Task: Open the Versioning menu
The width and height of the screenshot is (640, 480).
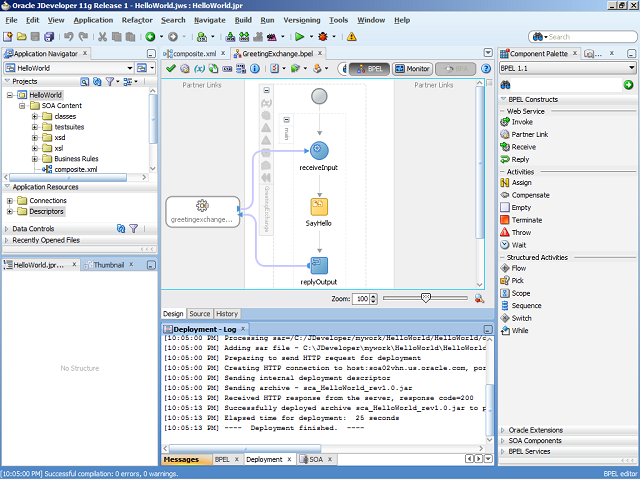Action: (x=302, y=20)
